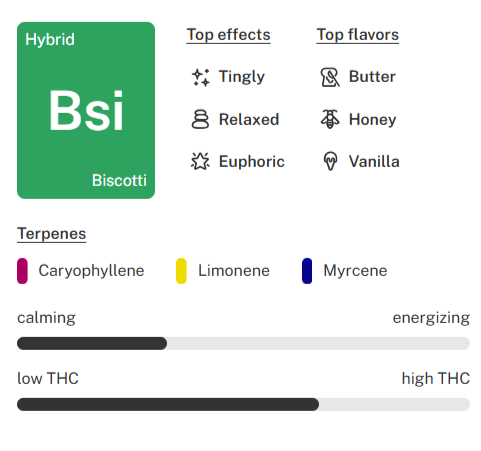Viewport: 481px width, 451px height.
Task: Select the magenta Caryophyllene color pill
Action: 22,271
